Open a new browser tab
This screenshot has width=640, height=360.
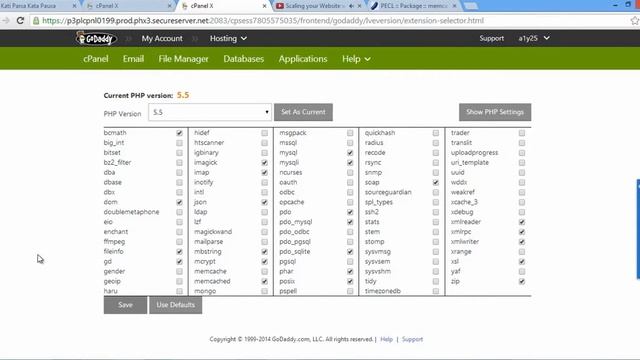tap(471, 6)
